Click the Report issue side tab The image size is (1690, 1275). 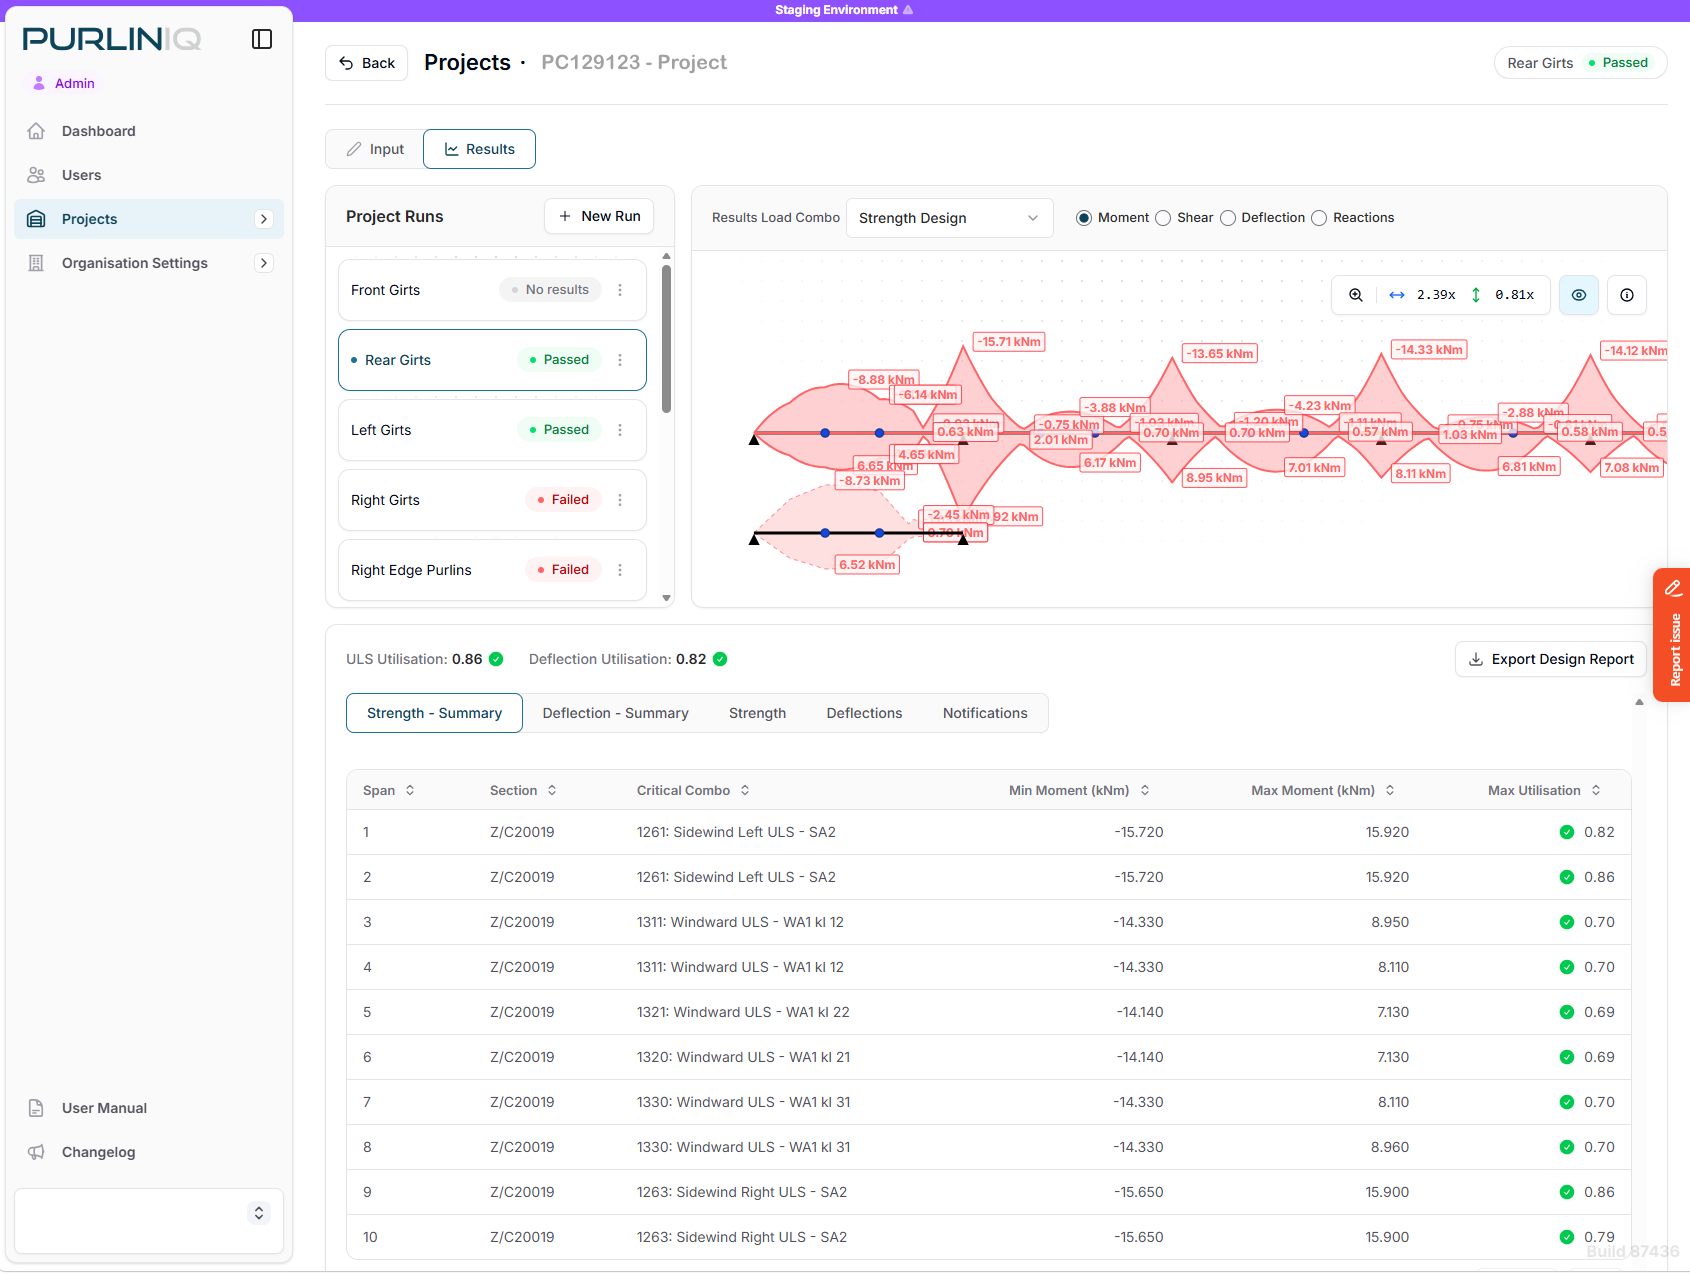click(x=1672, y=635)
